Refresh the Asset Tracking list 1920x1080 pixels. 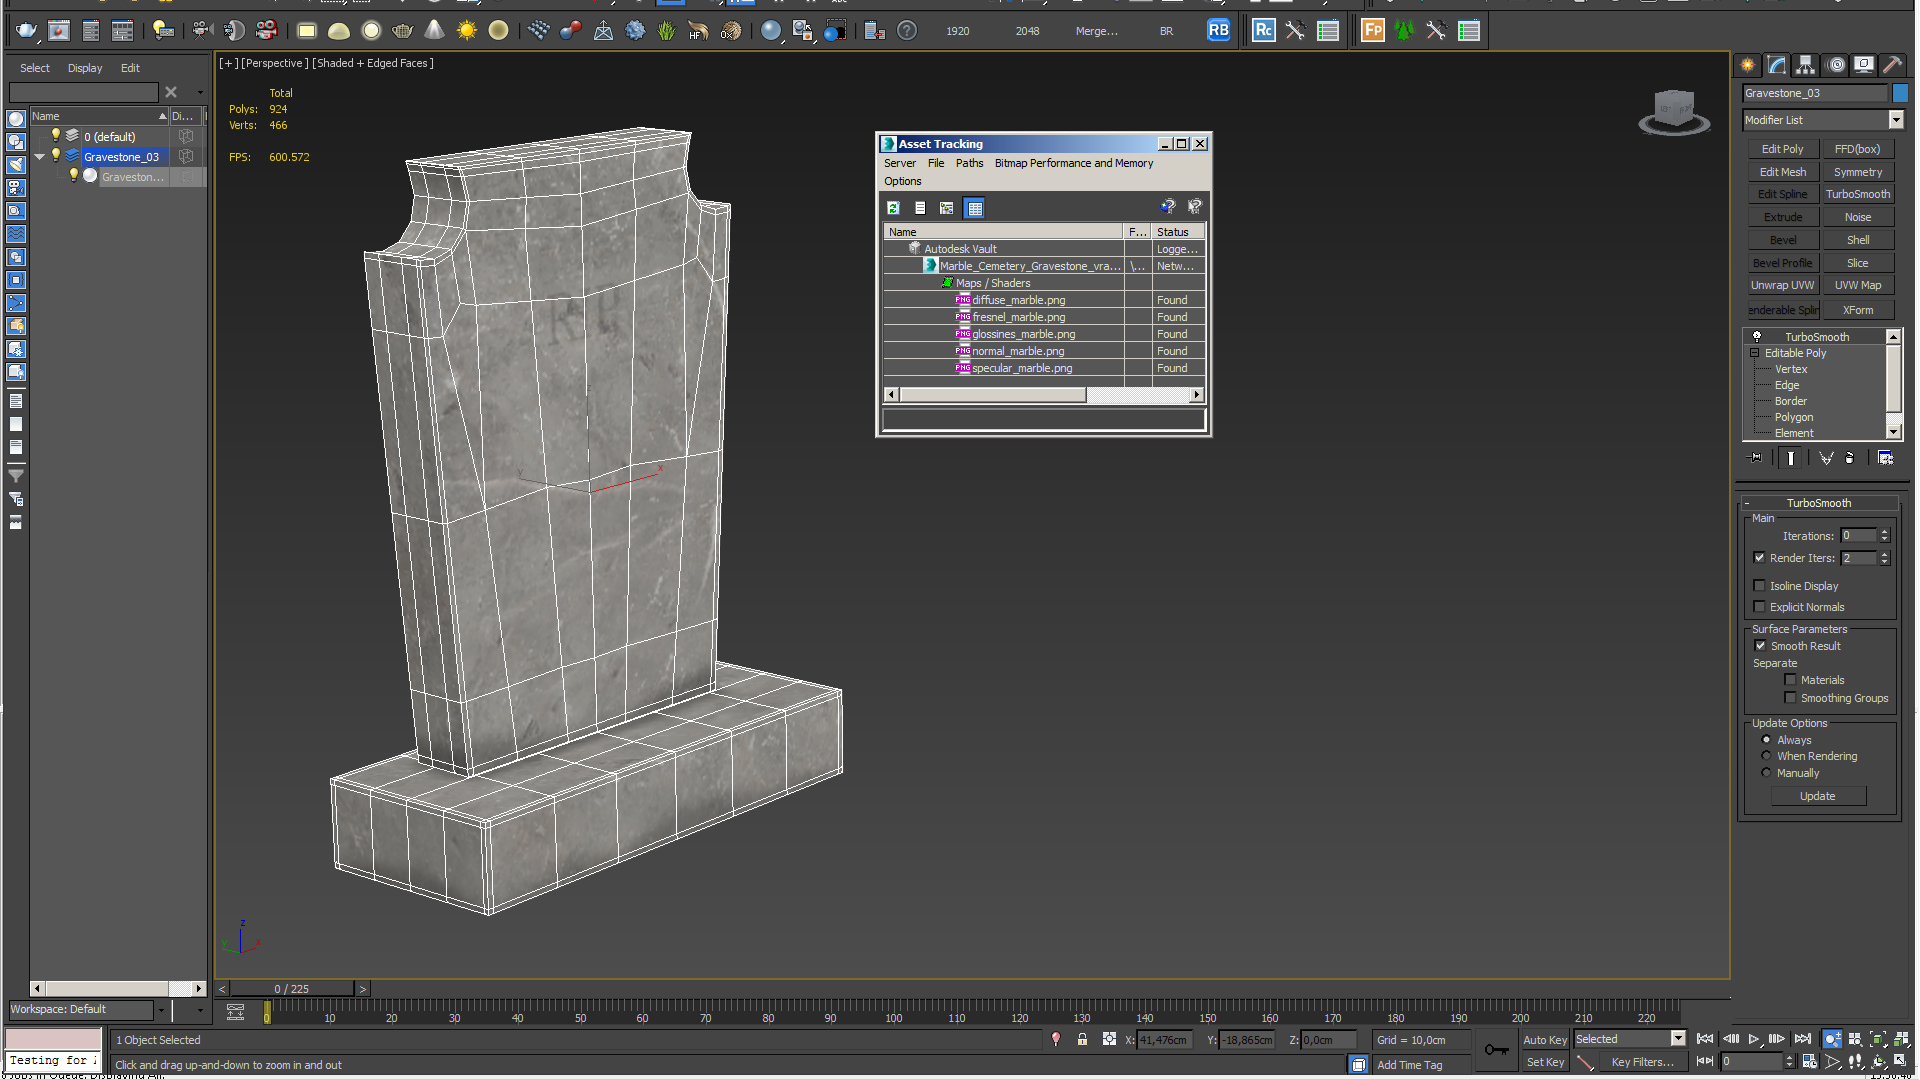(x=893, y=208)
